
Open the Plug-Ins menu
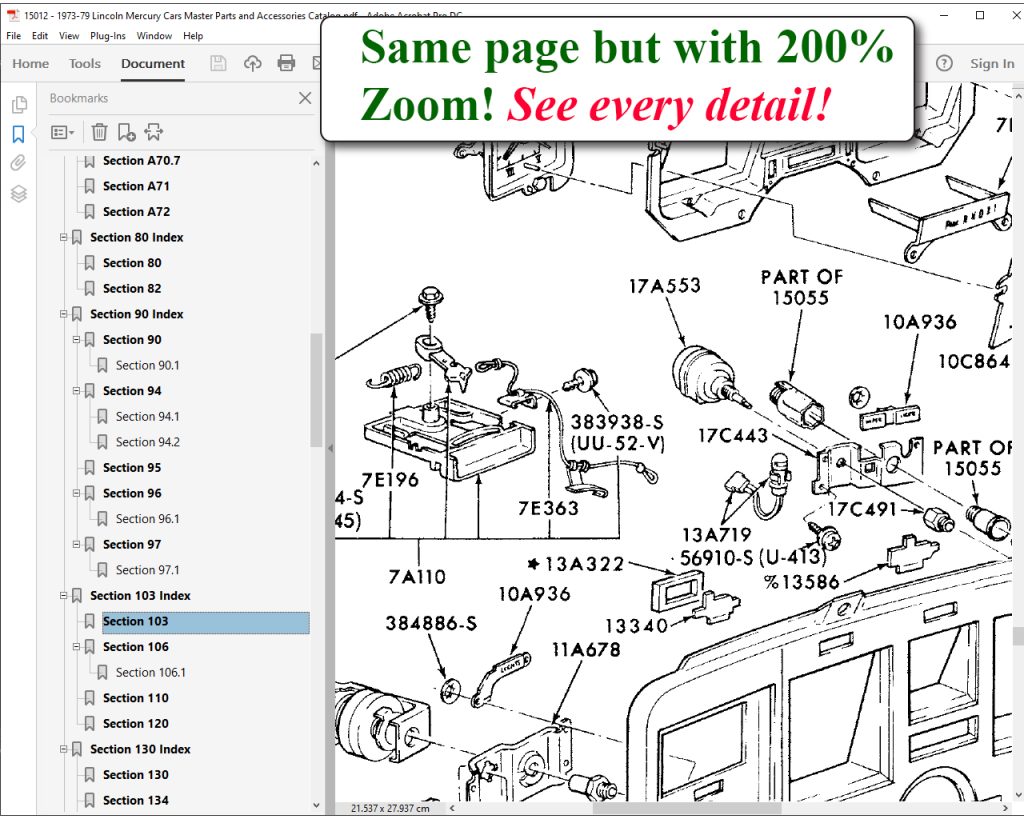click(108, 36)
